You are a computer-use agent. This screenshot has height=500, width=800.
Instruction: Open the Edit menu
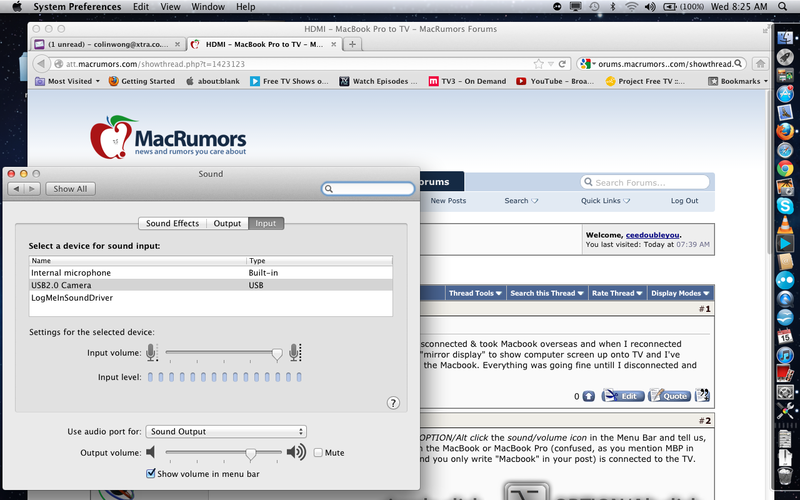tap(141, 7)
